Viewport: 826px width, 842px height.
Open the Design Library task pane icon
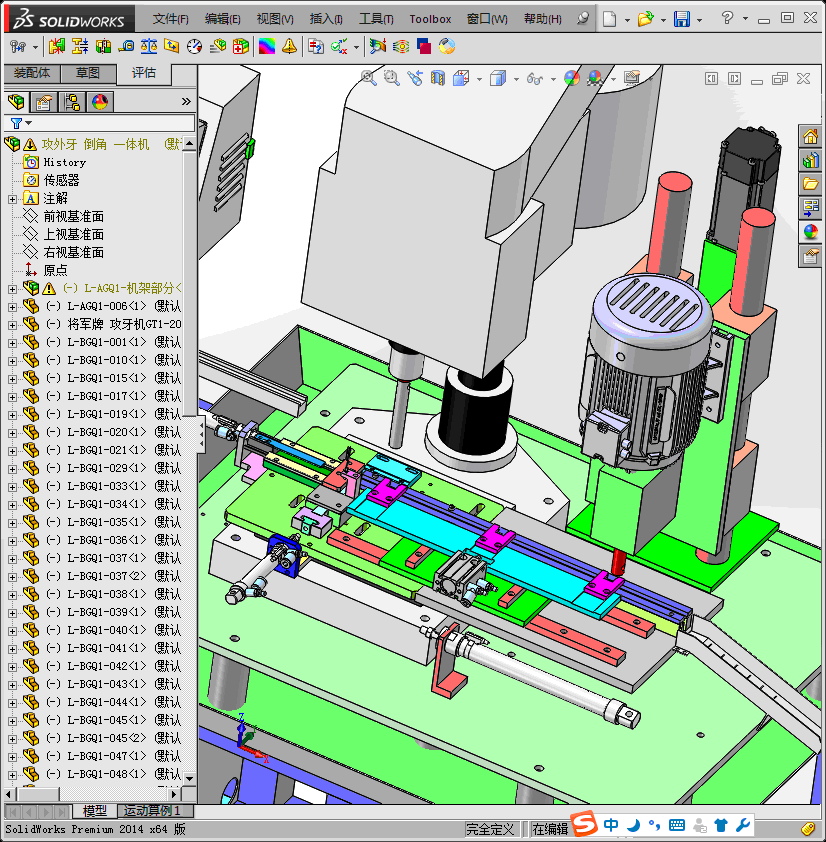point(810,160)
